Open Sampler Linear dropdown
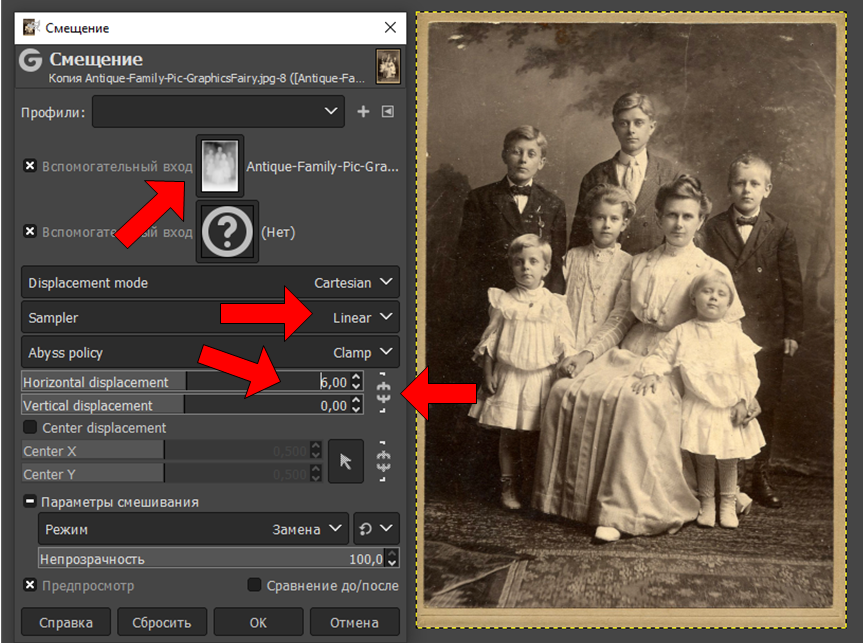Viewport: 863px width, 643px height. tap(210, 317)
